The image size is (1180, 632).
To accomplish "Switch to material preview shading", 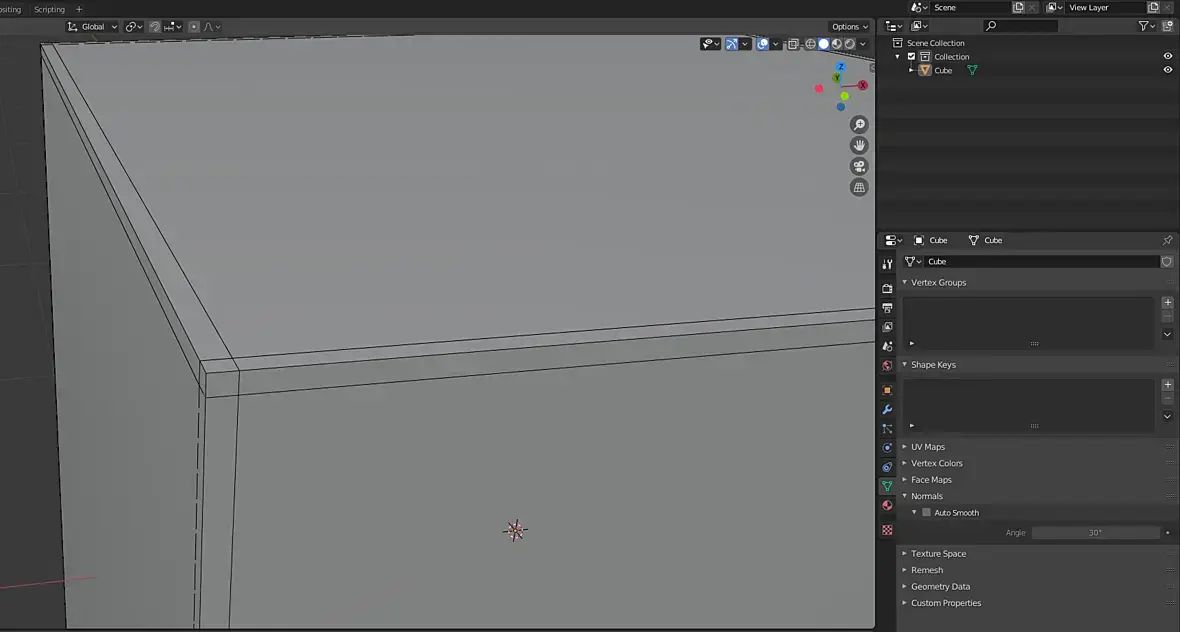I will click(x=837, y=44).
